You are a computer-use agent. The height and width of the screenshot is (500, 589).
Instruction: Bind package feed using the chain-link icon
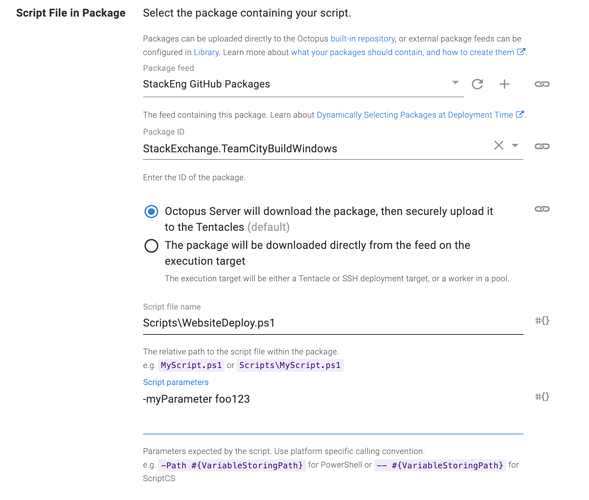(x=542, y=84)
